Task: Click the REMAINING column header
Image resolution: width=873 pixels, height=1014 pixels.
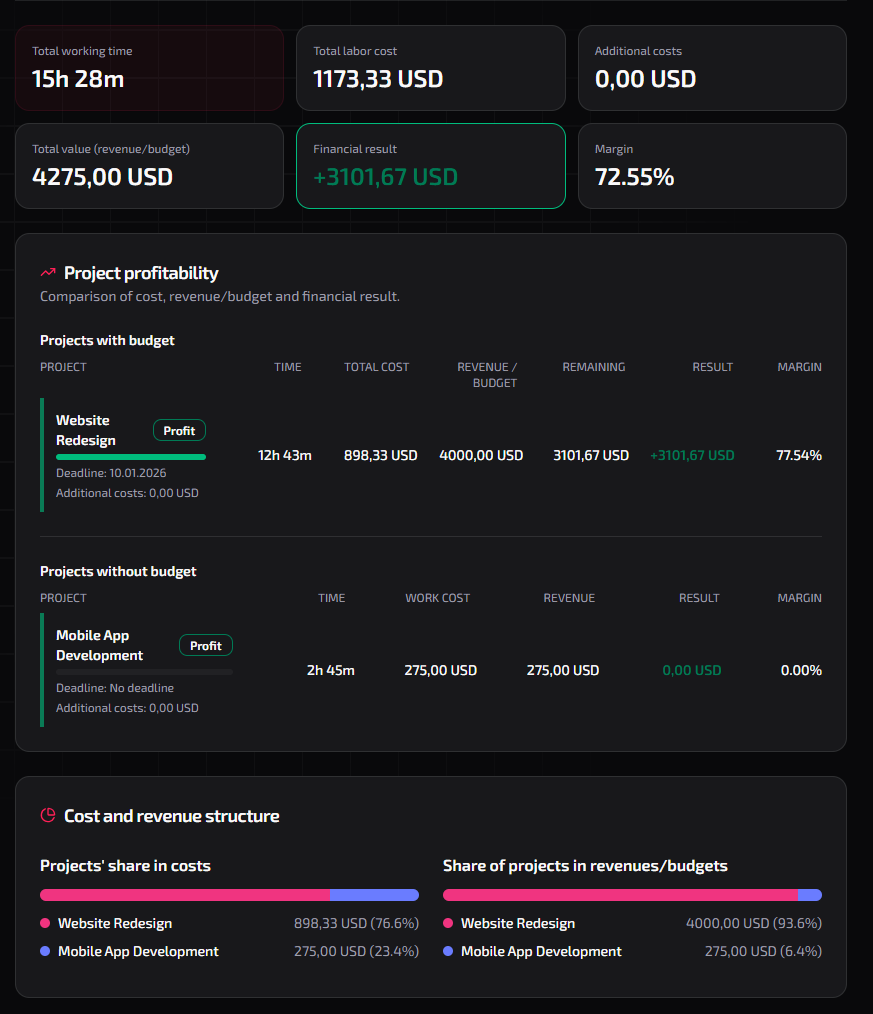Action: pos(594,367)
